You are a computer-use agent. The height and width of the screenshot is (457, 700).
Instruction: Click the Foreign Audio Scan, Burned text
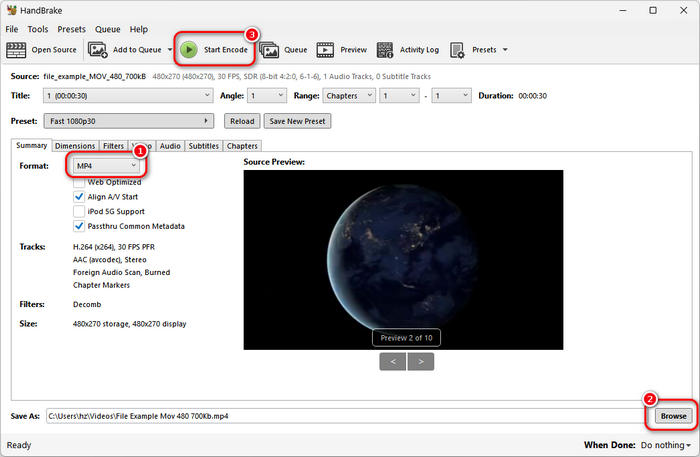121,272
